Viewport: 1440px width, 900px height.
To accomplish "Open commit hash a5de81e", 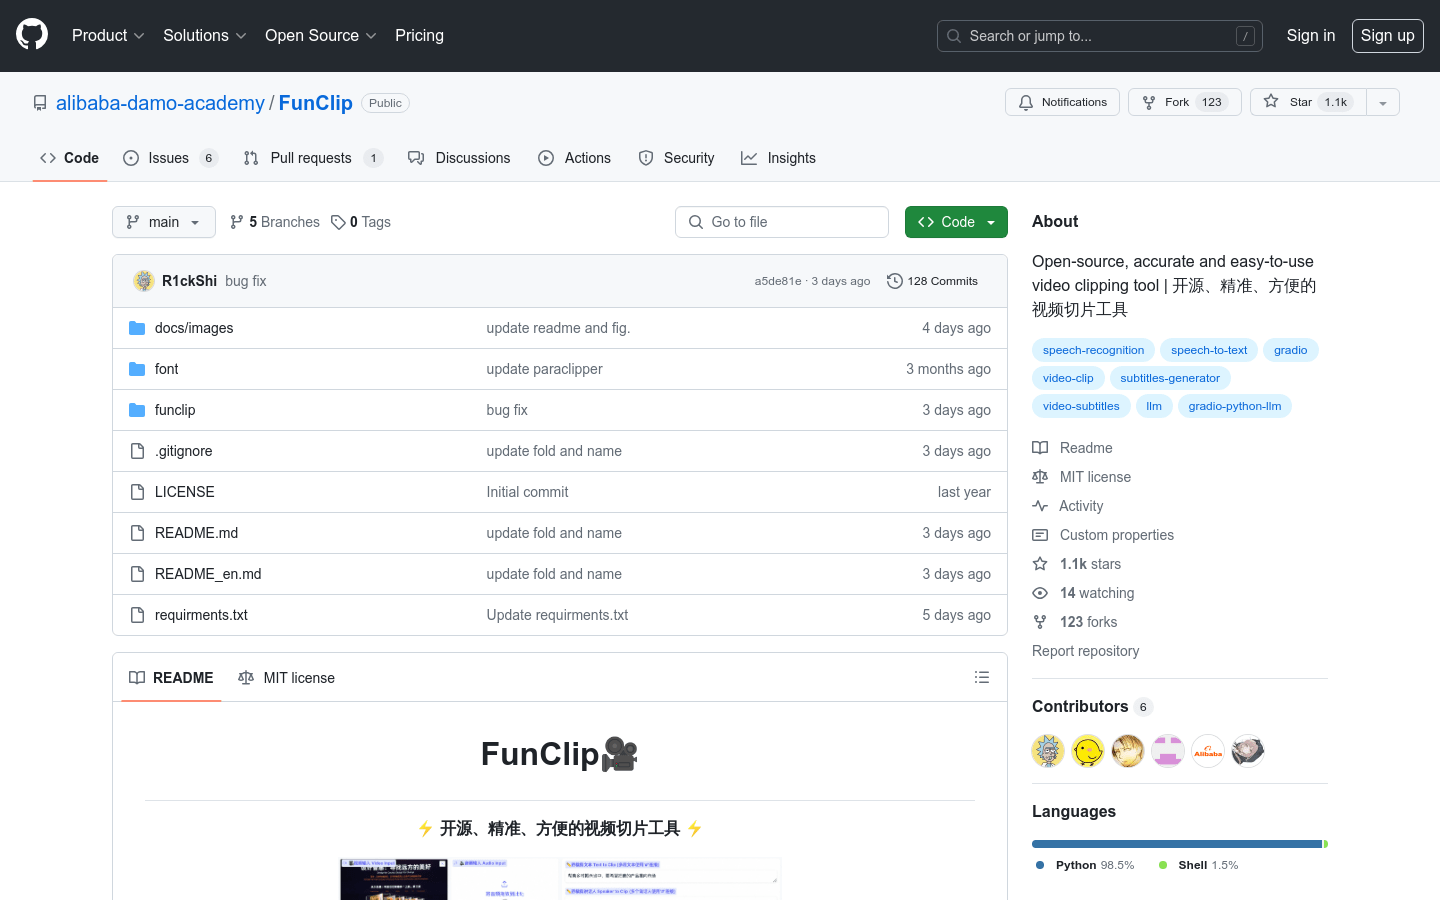I will click(x=778, y=281).
